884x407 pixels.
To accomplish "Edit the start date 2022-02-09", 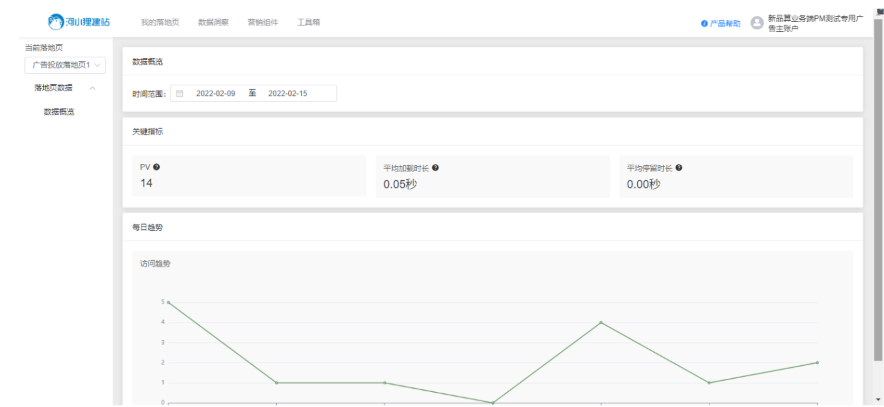I will click(215, 93).
